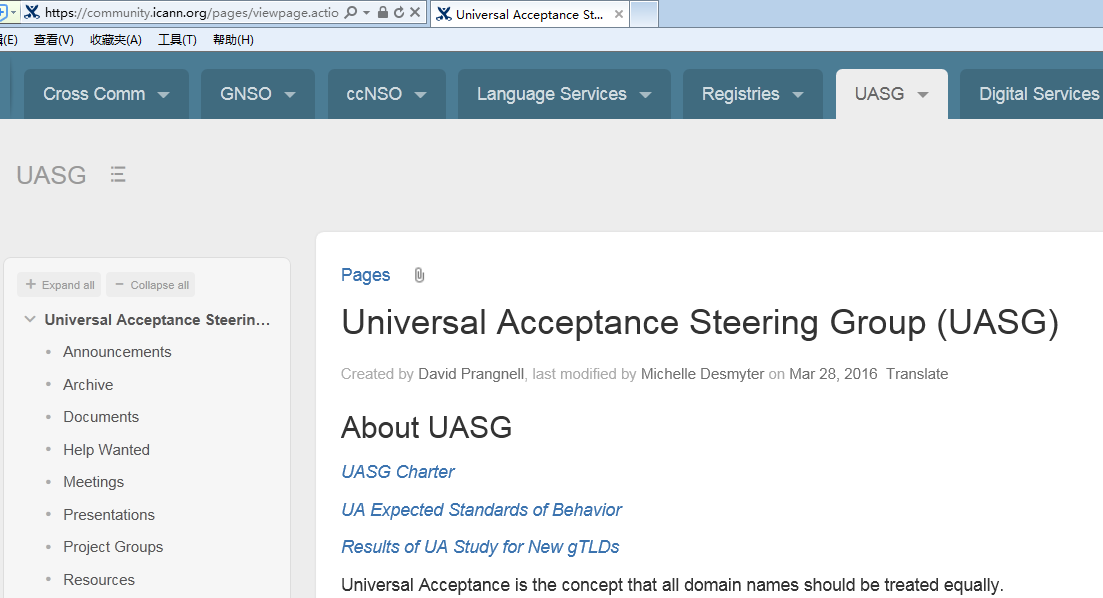Click the UASG space title heading
Image resolution: width=1103 pixels, height=598 pixels.
click(51, 175)
